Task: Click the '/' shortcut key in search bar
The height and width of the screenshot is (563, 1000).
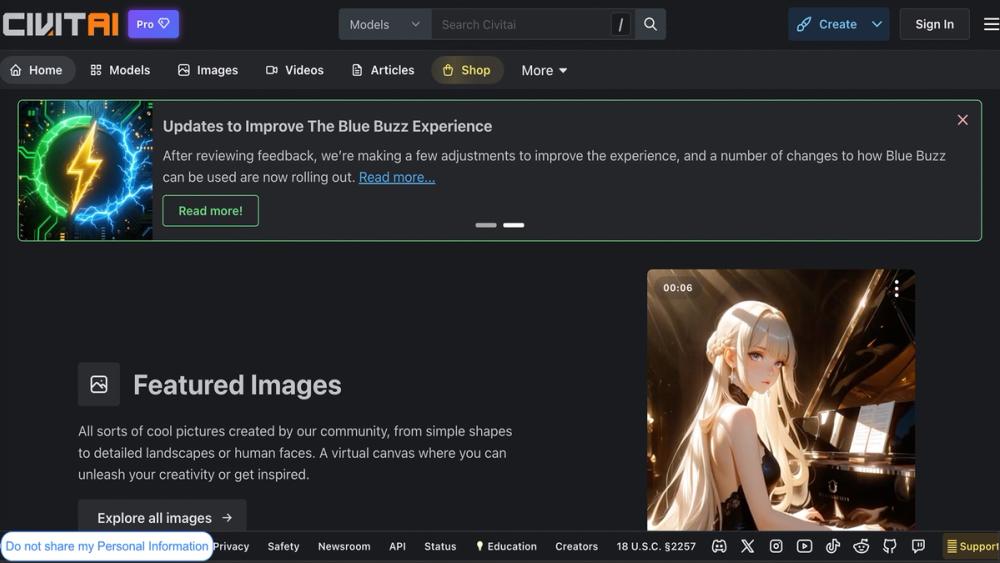Action: [x=621, y=25]
